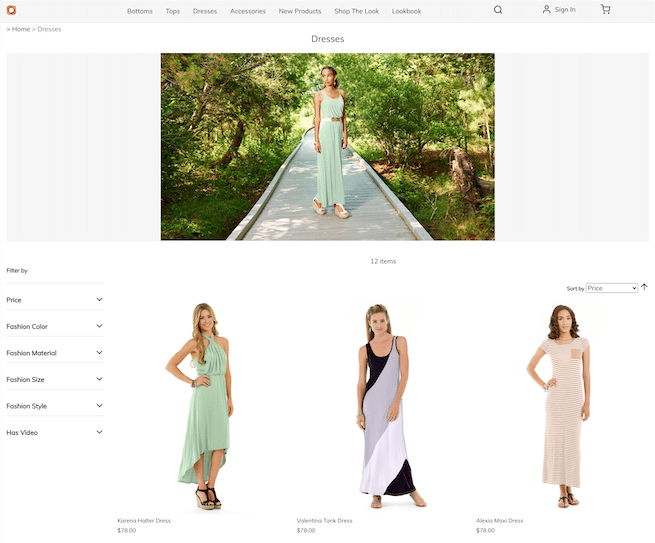
Task: Click the Filter by heading
Action: tap(17, 271)
